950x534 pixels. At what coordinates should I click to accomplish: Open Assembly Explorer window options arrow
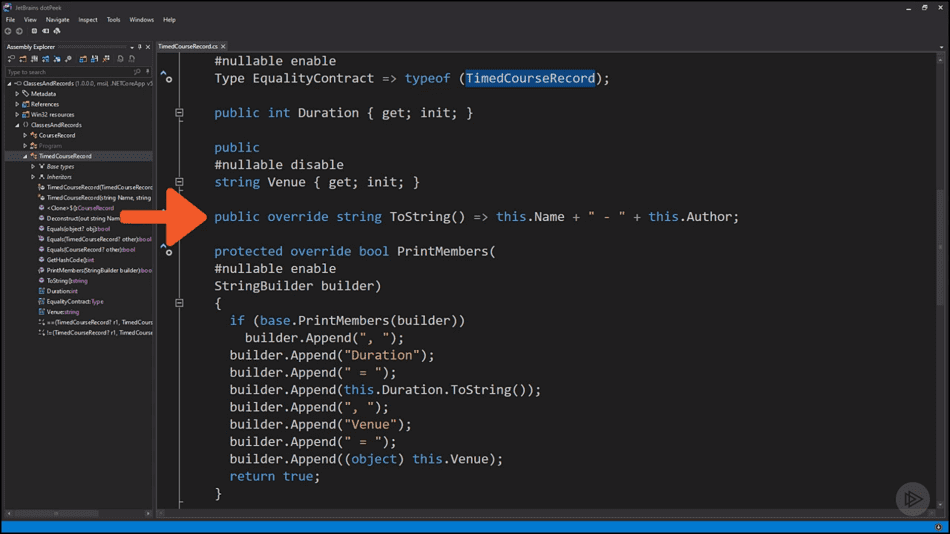pyautogui.click(x=131, y=47)
